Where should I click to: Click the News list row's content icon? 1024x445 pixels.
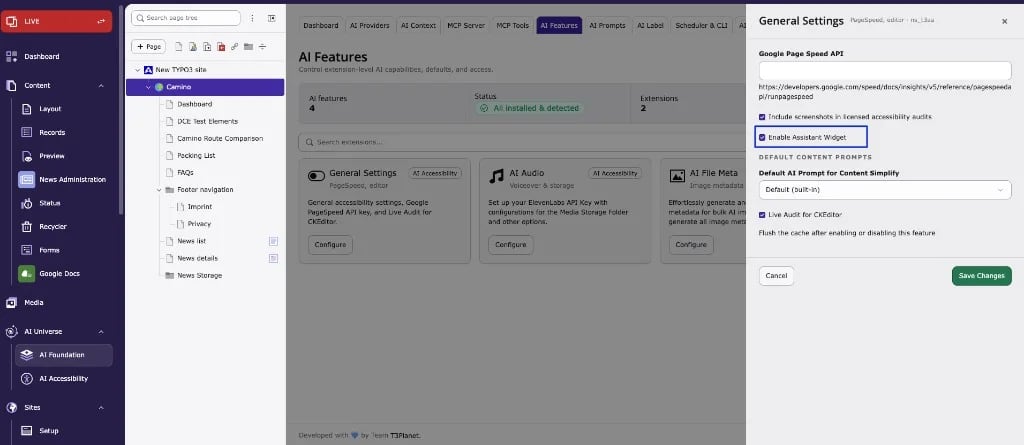(x=274, y=241)
